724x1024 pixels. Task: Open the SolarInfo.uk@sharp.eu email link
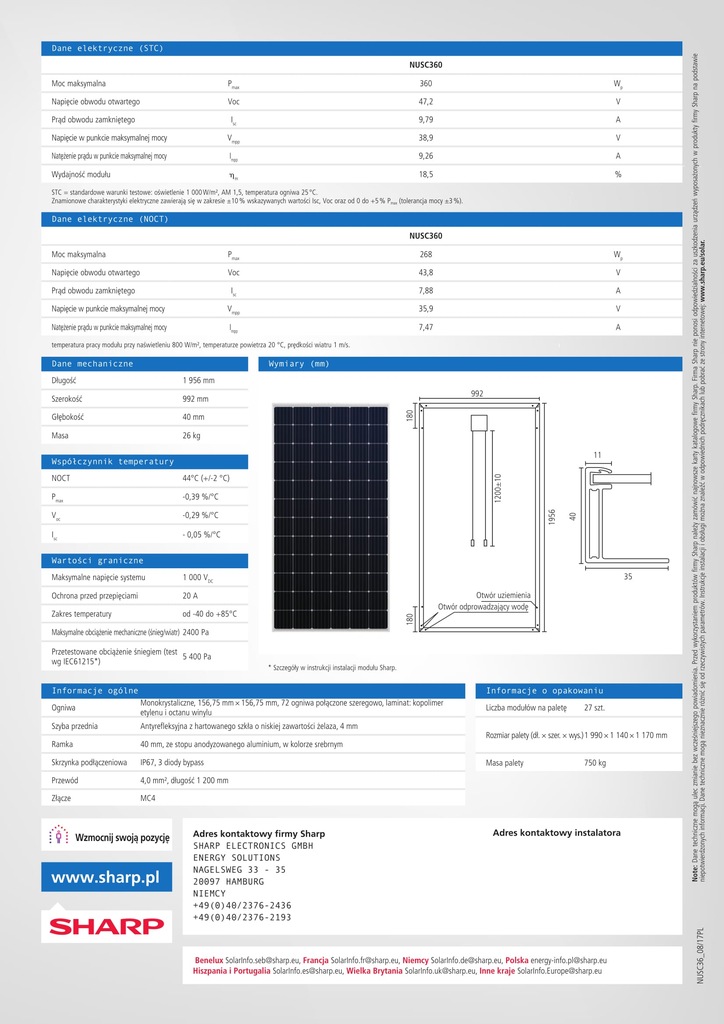click(x=439, y=972)
